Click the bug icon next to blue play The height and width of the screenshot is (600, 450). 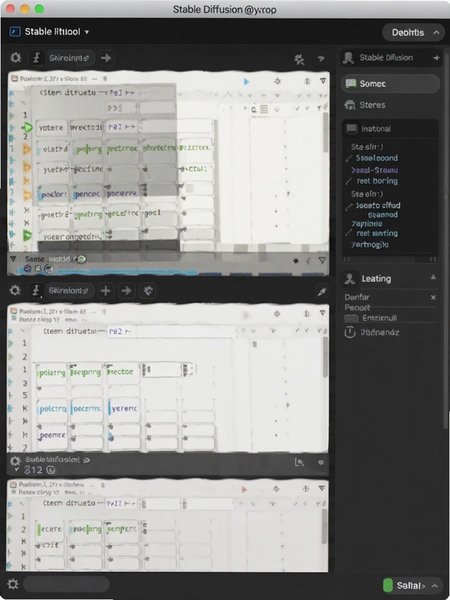point(278,81)
